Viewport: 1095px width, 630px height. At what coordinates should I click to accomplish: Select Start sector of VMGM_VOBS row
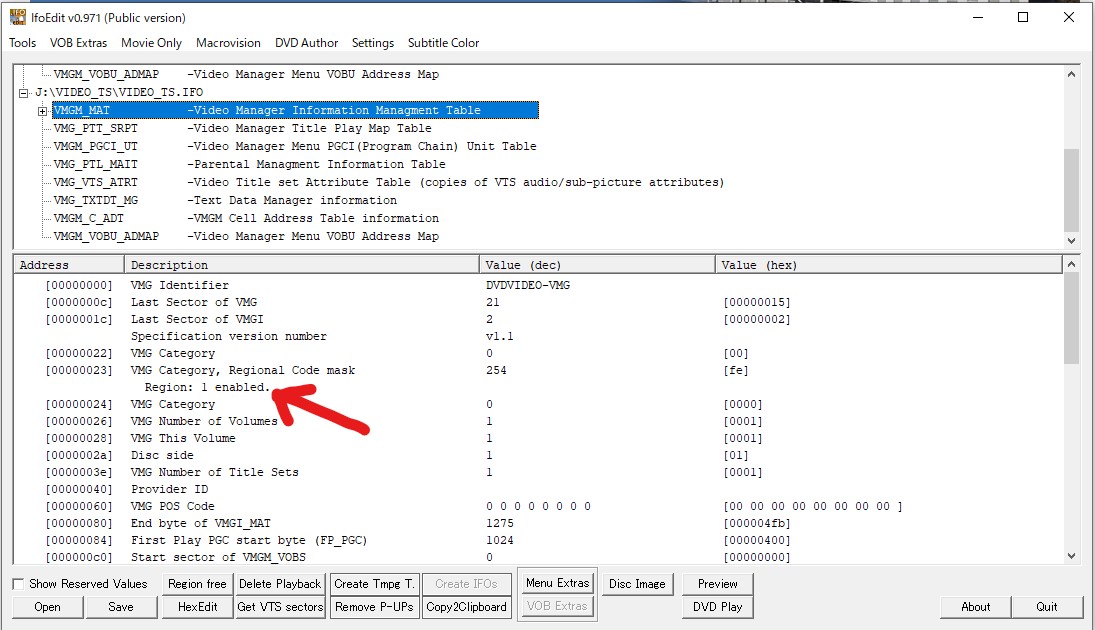click(538, 557)
